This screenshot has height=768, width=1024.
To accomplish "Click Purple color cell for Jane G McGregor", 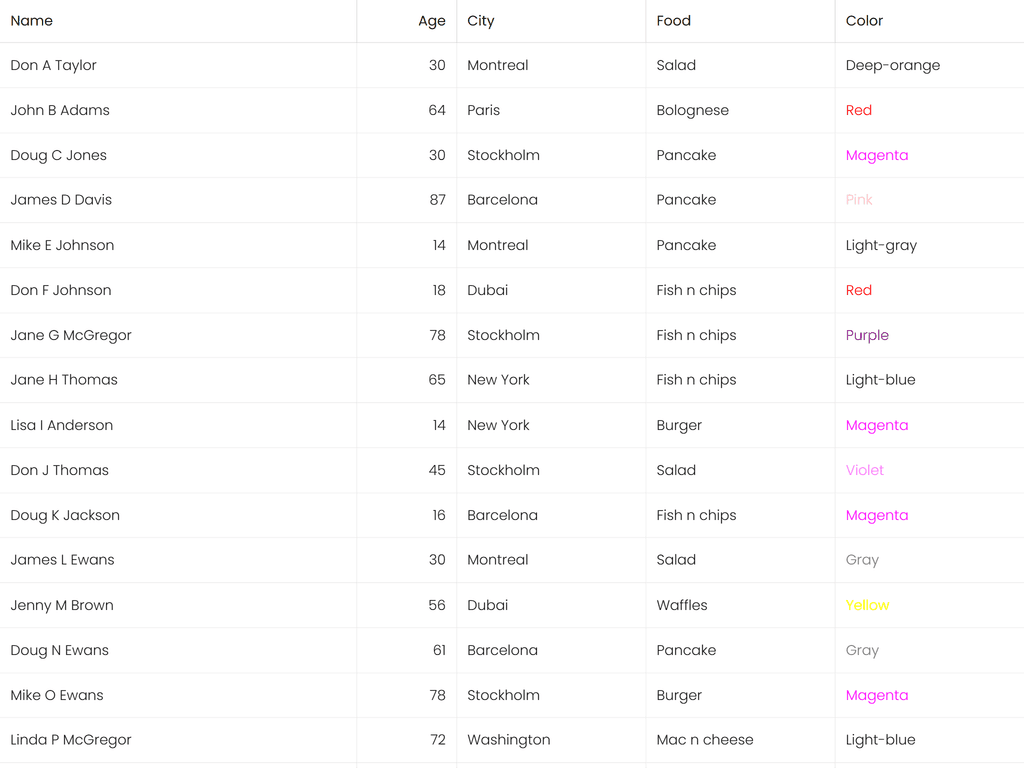I will [x=867, y=336].
